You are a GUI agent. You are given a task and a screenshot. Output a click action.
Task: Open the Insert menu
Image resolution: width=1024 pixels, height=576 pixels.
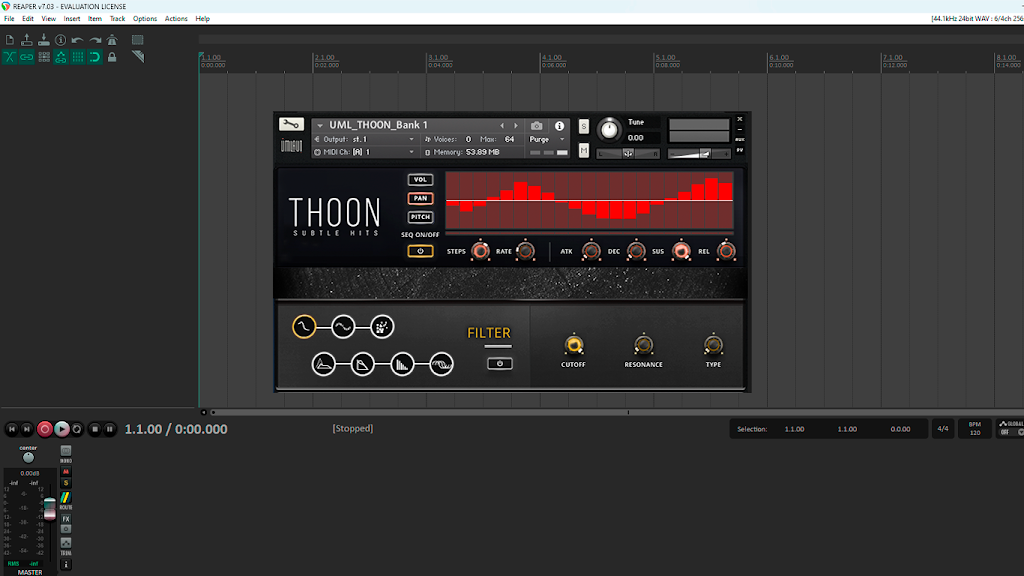tap(72, 19)
